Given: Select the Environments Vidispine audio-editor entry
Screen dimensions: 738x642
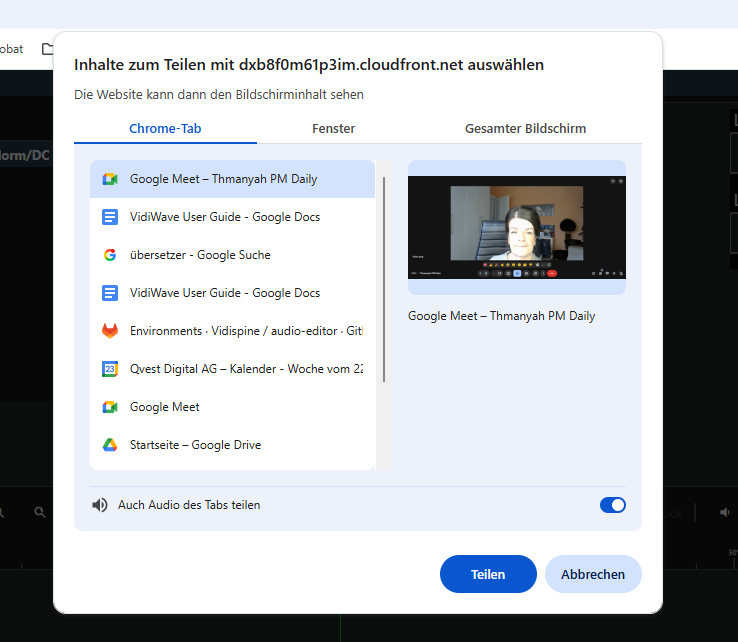Looking at the screenshot, I should point(233,331).
